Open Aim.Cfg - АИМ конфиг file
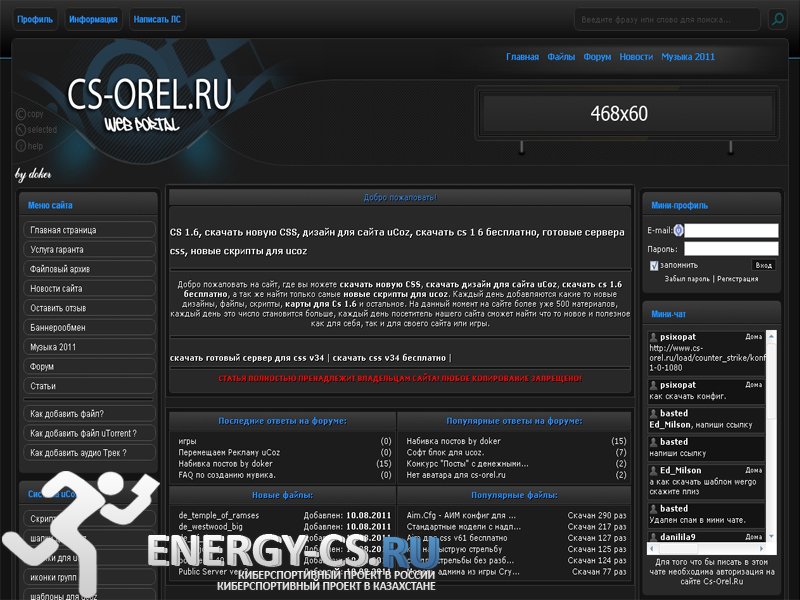The image size is (800, 600). [x=461, y=515]
